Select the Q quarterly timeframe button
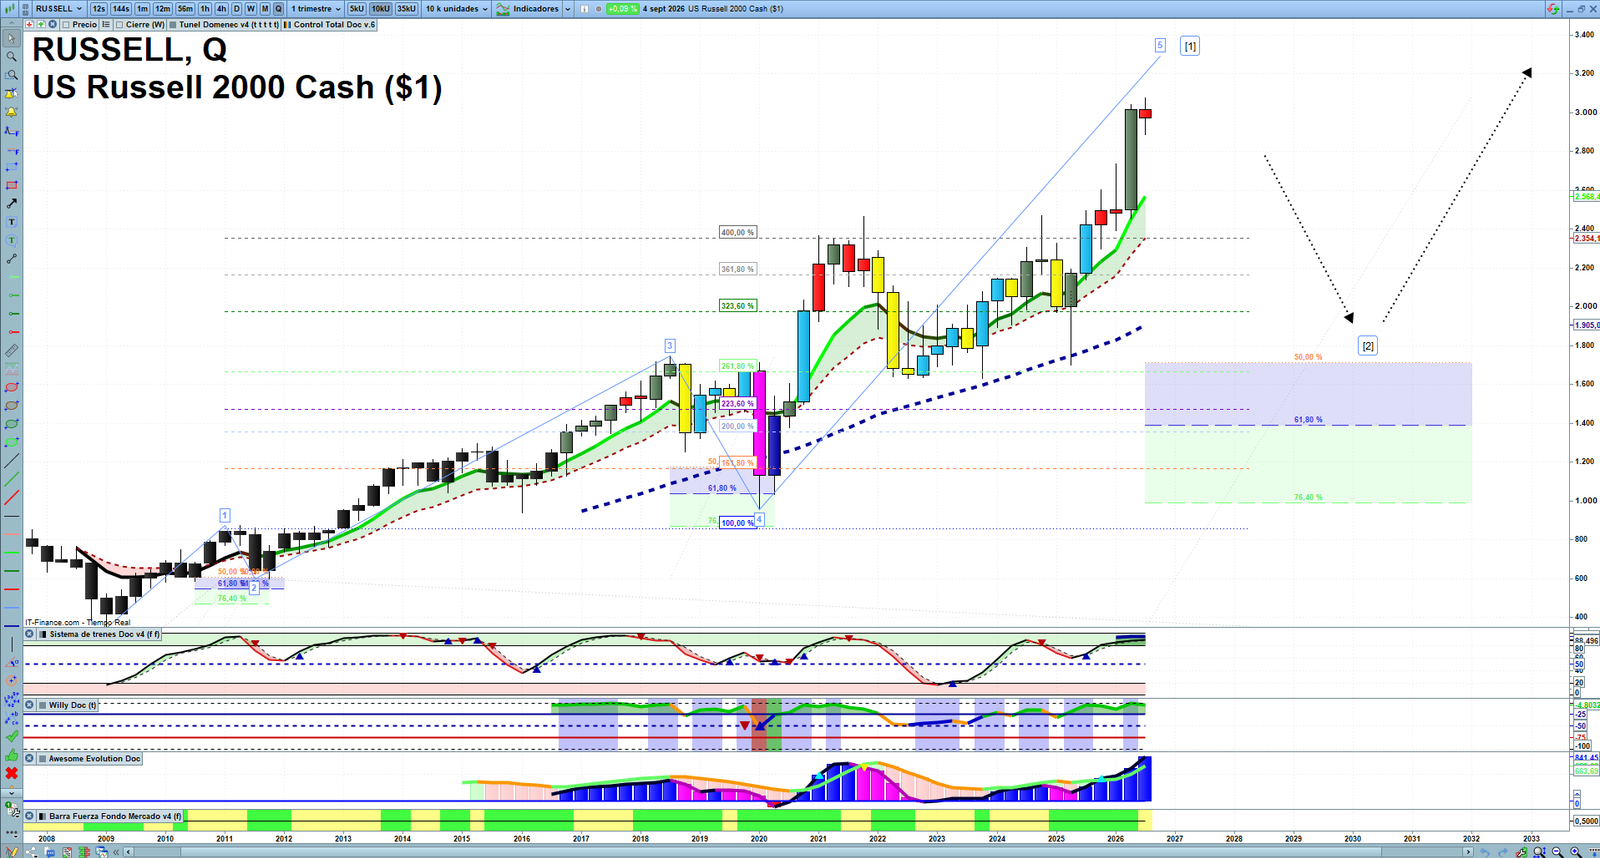The height and width of the screenshot is (858, 1600). (x=279, y=9)
